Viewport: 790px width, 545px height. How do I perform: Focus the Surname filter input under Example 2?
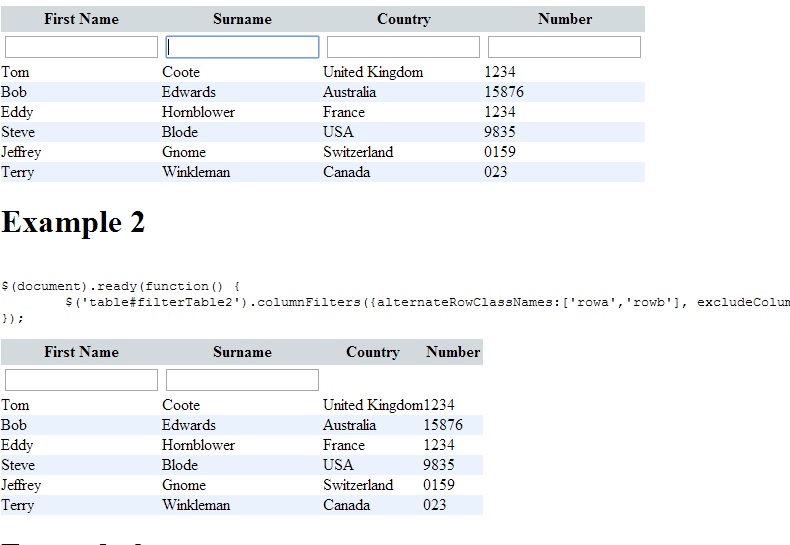(x=242, y=380)
